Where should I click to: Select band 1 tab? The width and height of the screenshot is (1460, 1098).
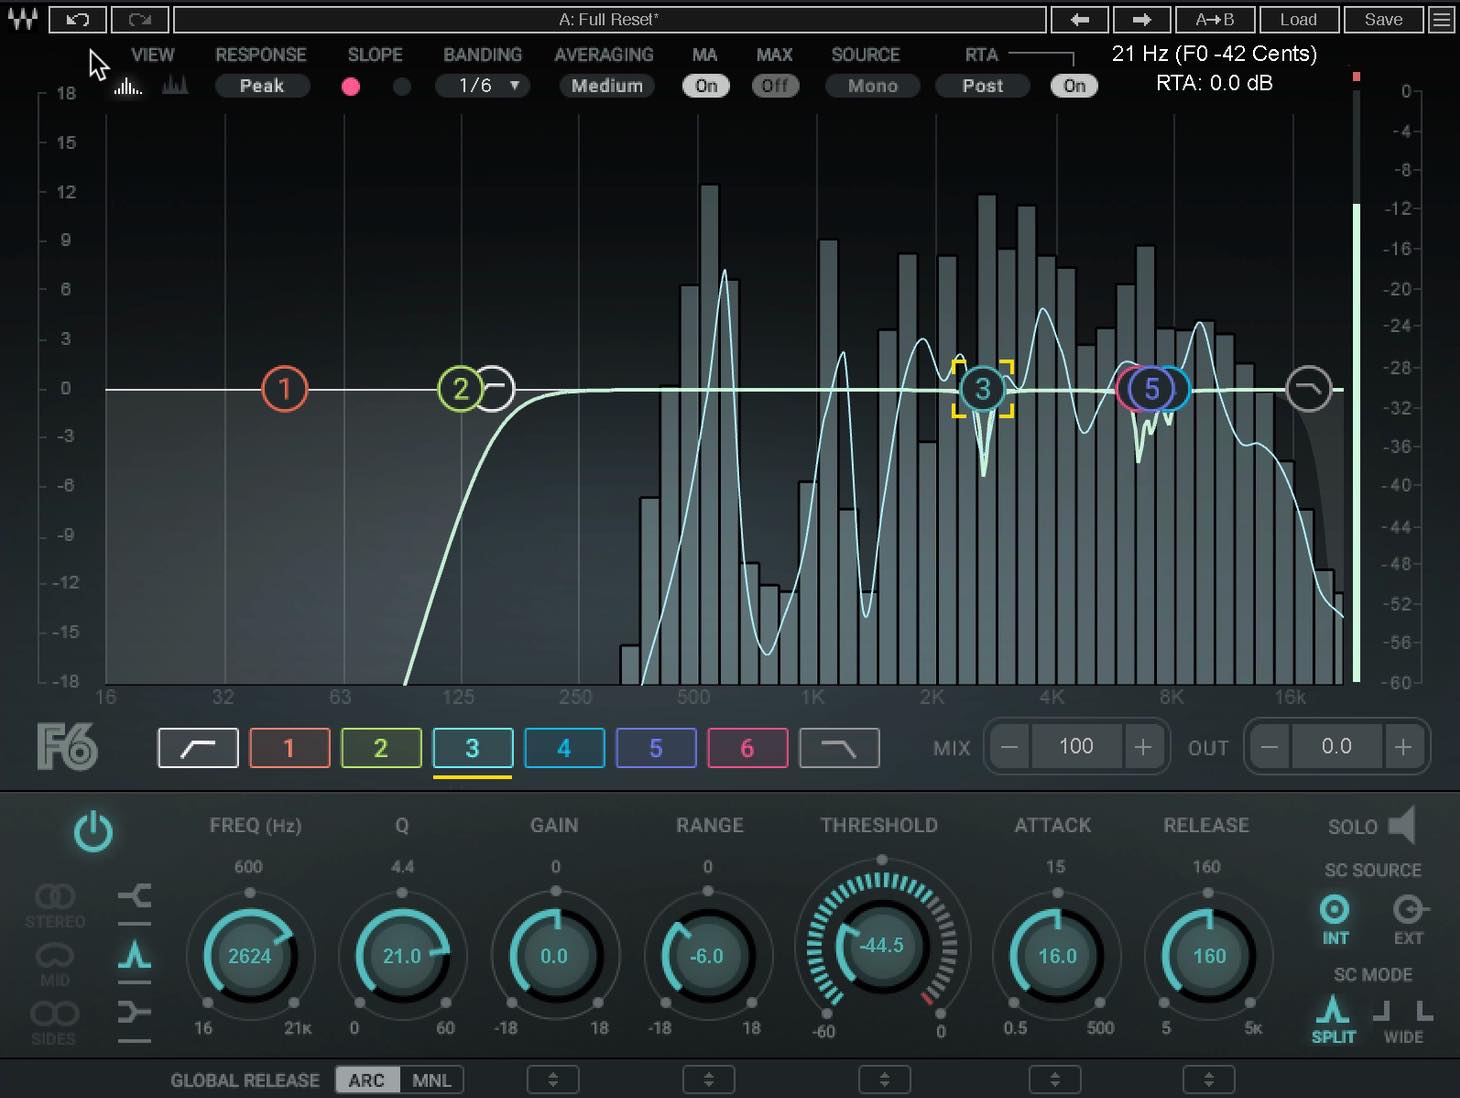[289, 748]
